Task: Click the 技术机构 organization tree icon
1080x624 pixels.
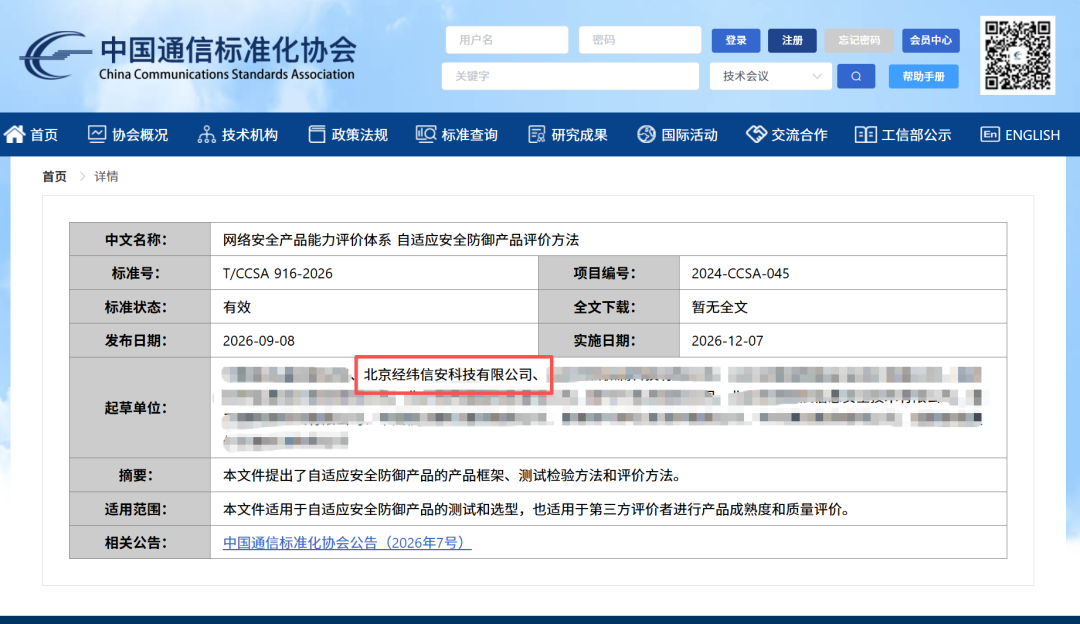Action: point(206,134)
